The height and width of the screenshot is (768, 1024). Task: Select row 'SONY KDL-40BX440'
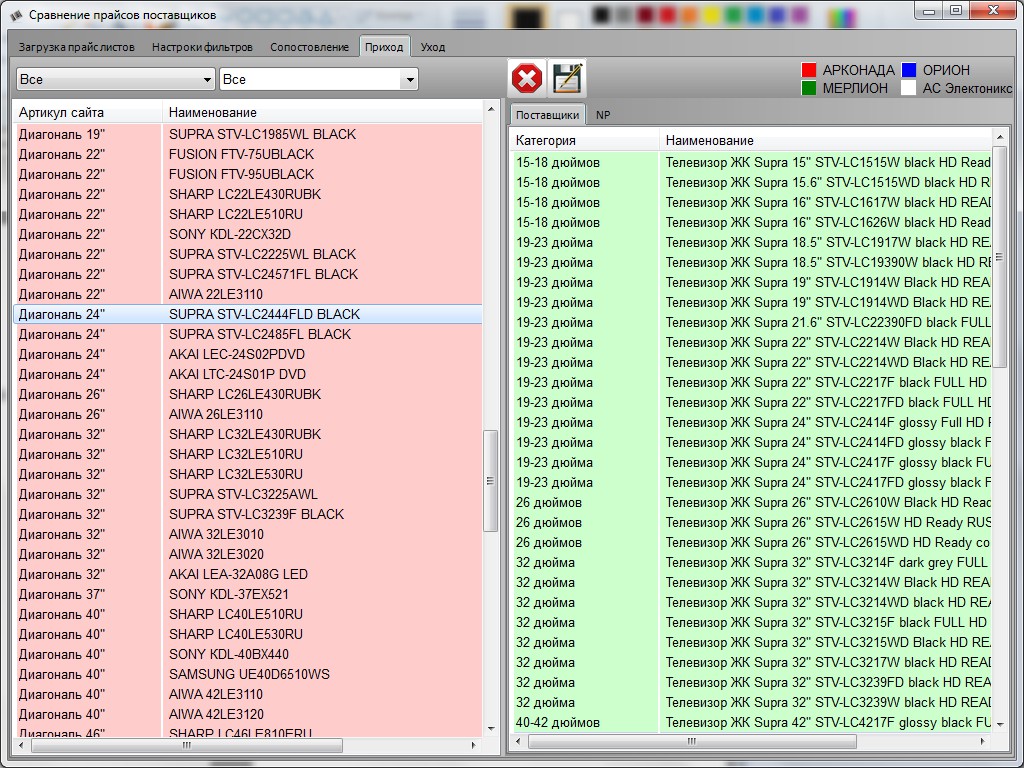coord(248,654)
